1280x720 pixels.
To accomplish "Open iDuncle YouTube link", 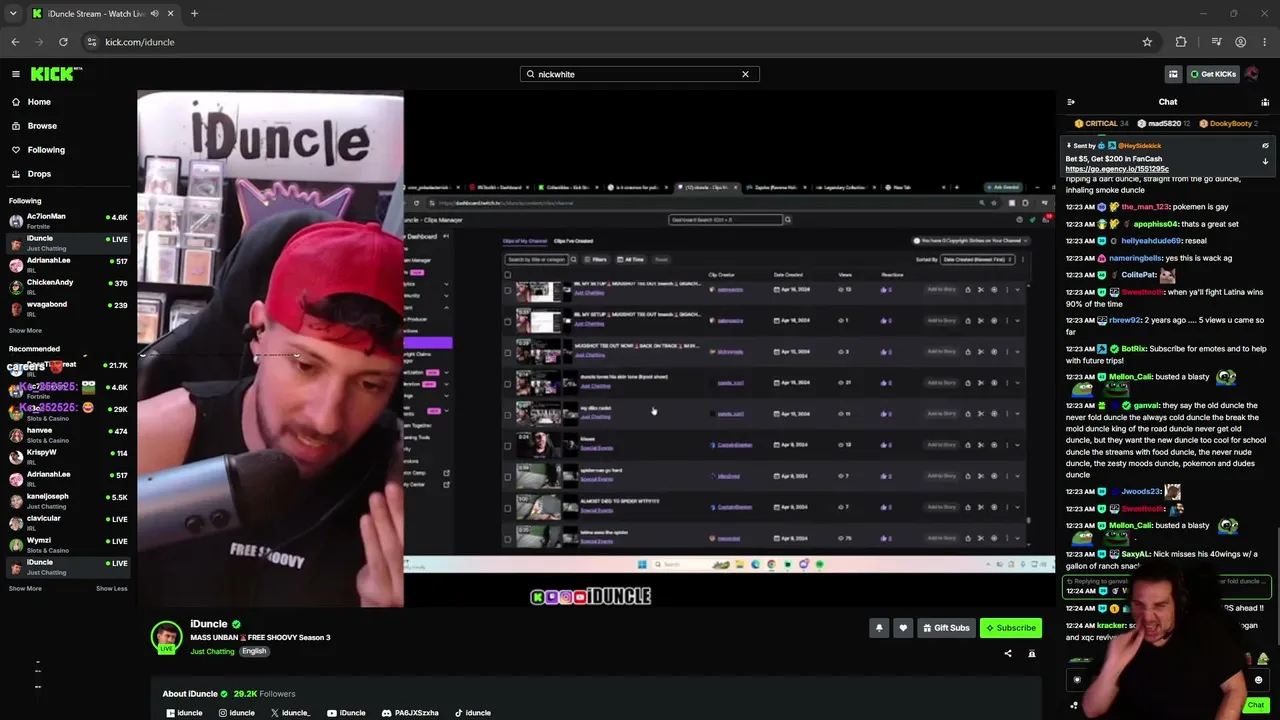I will (347, 713).
